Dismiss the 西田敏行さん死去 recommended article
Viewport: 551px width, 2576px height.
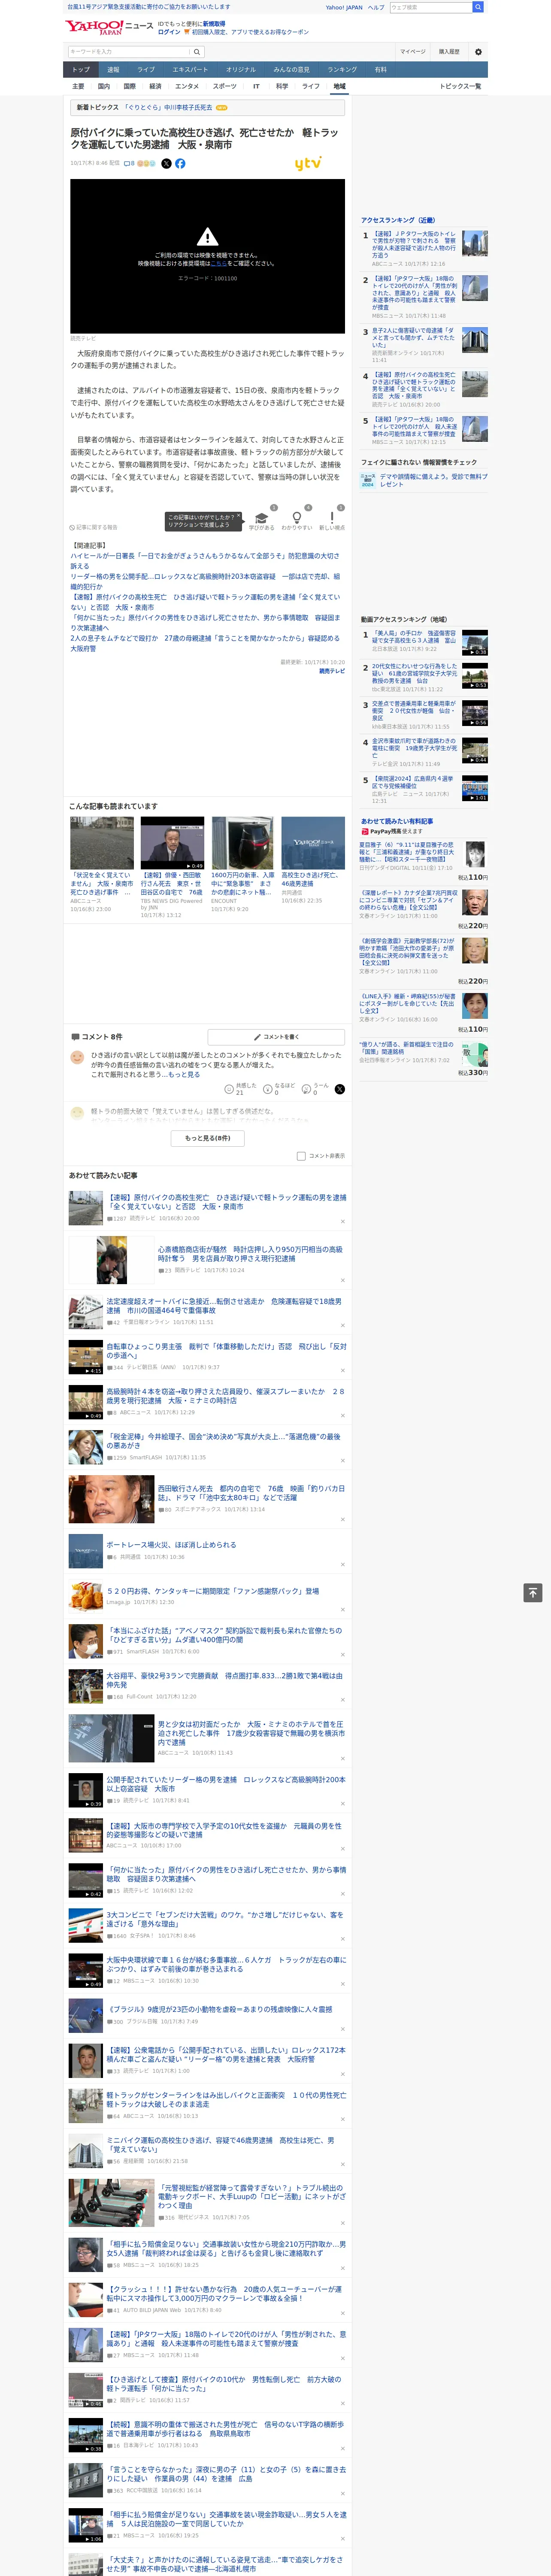[x=343, y=1519]
